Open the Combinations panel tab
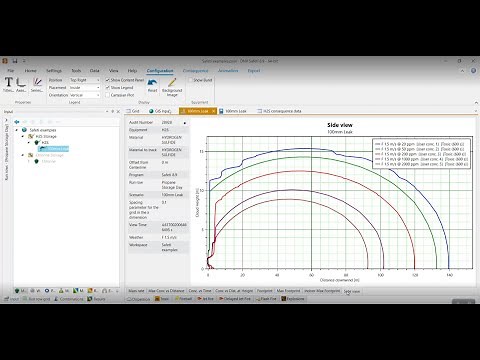 pyautogui.click(x=69, y=299)
